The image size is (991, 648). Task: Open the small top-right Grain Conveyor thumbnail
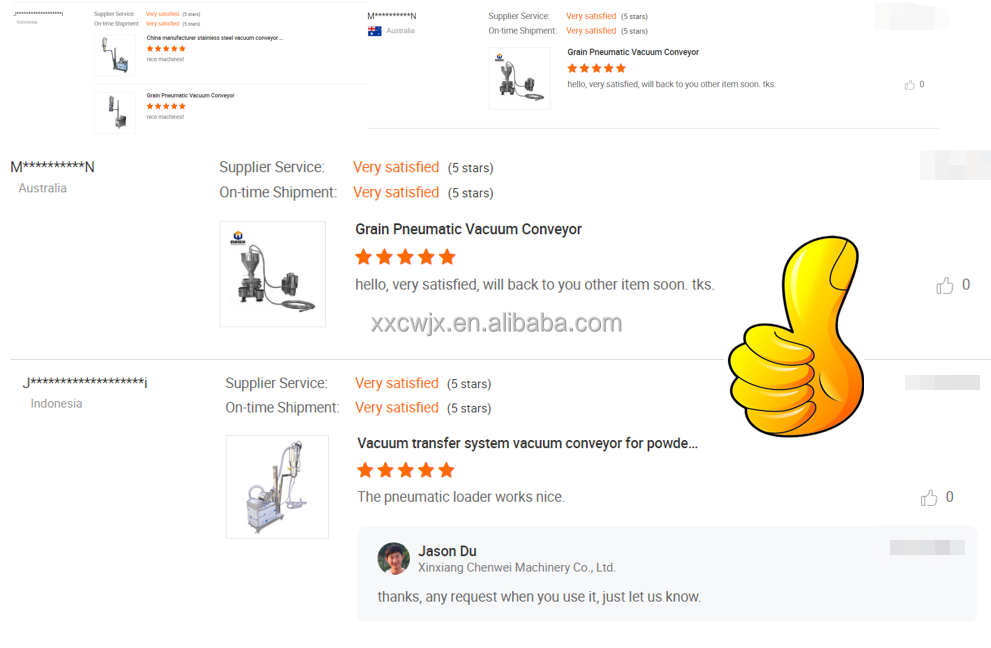click(520, 78)
